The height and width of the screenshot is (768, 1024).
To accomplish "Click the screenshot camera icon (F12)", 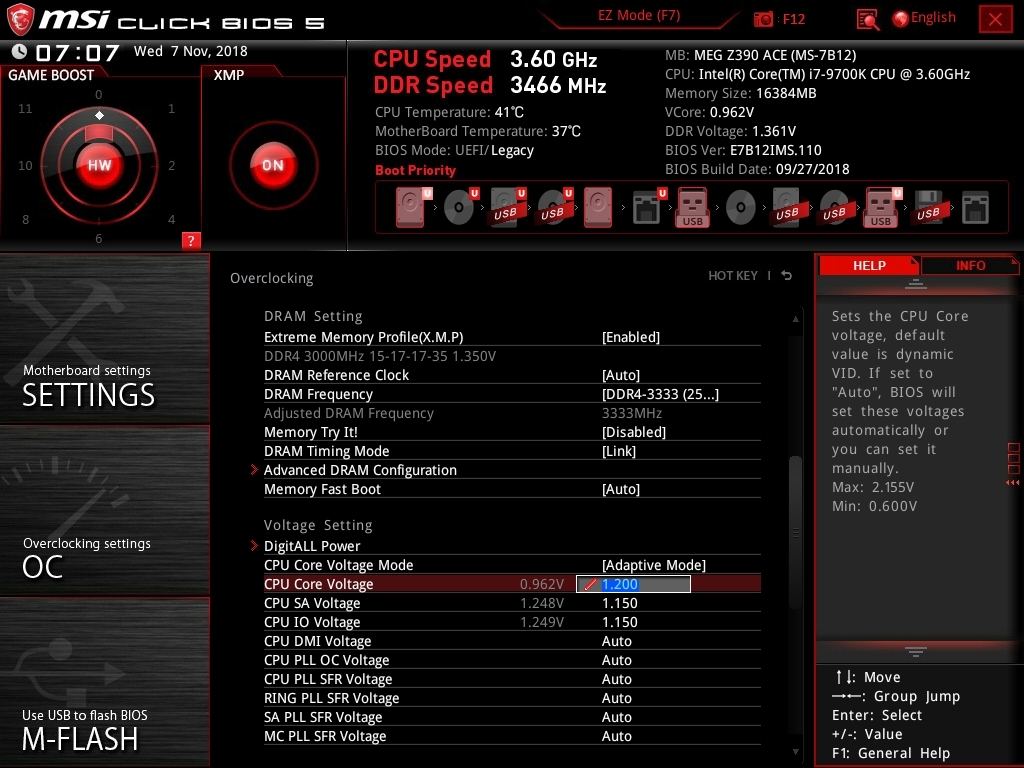I will pos(763,19).
